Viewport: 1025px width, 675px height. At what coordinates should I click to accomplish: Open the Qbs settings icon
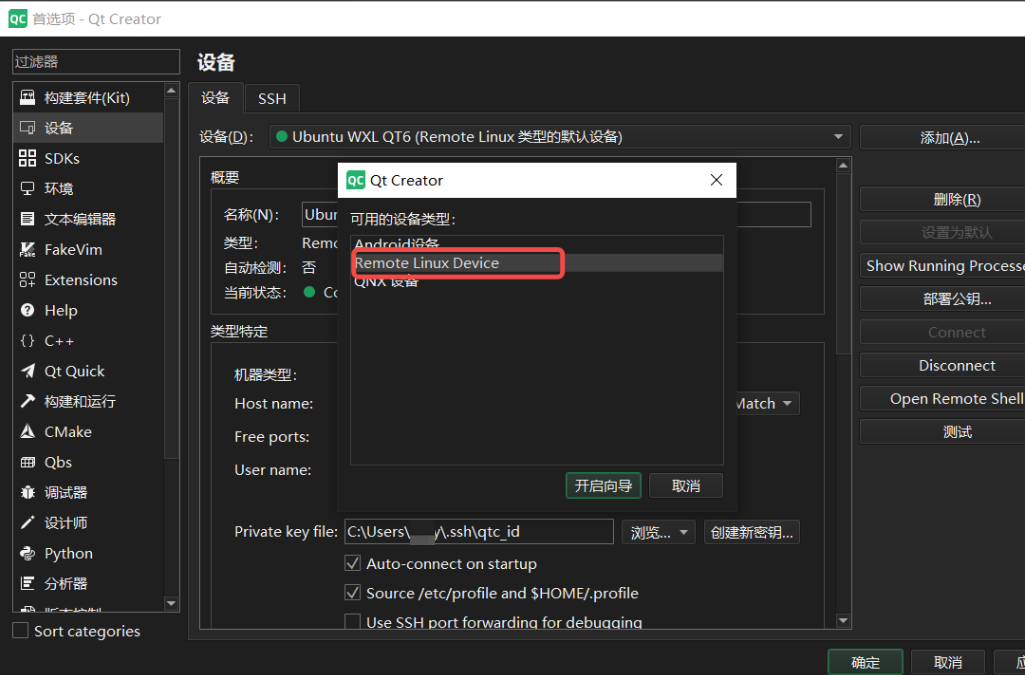click(x=27, y=462)
